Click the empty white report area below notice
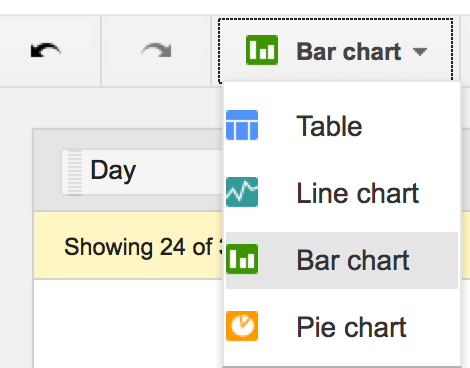Image resolution: width=470 pixels, height=368 pixels. pyautogui.click(x=128, y=323)
